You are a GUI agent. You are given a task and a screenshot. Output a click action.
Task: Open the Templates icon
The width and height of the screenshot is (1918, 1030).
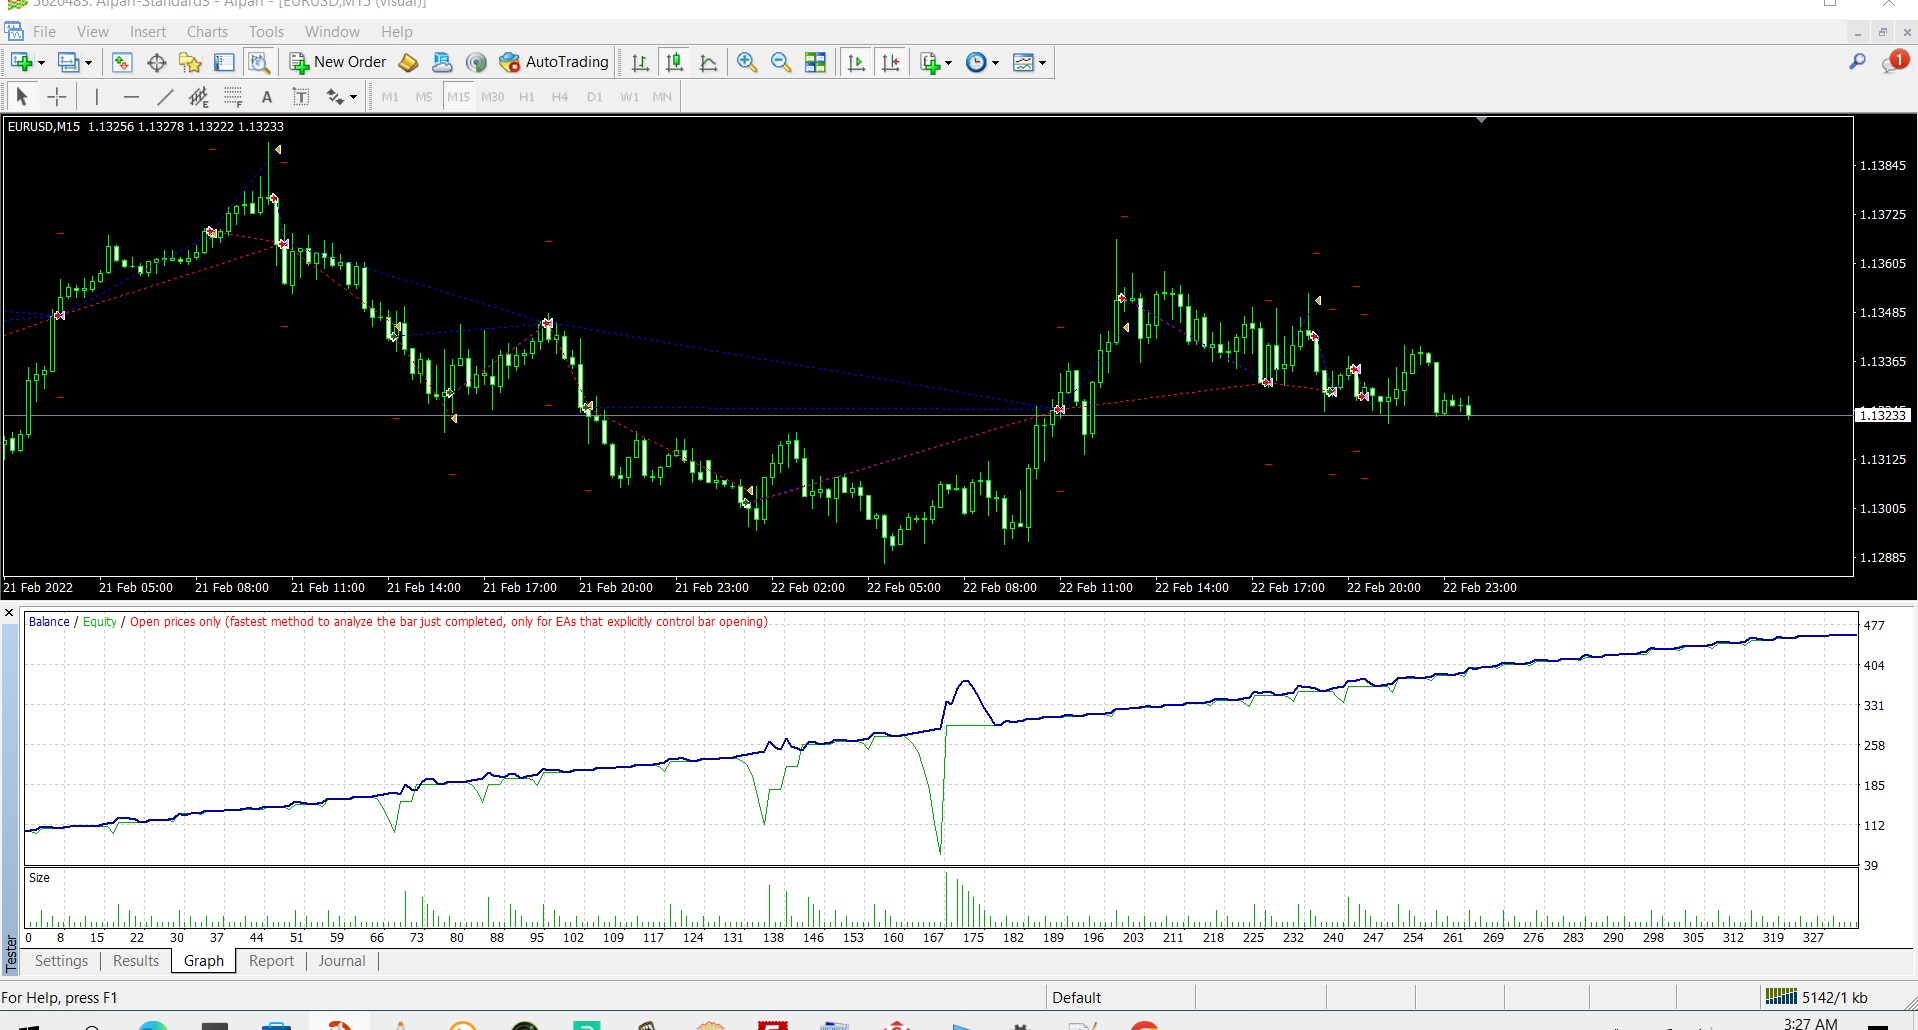(1023, 63)
